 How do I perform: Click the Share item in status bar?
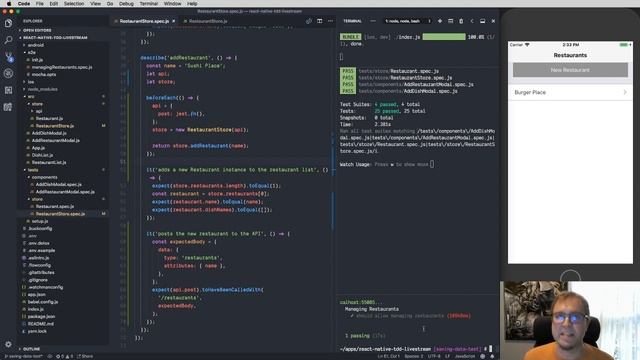tap(85, 356)
